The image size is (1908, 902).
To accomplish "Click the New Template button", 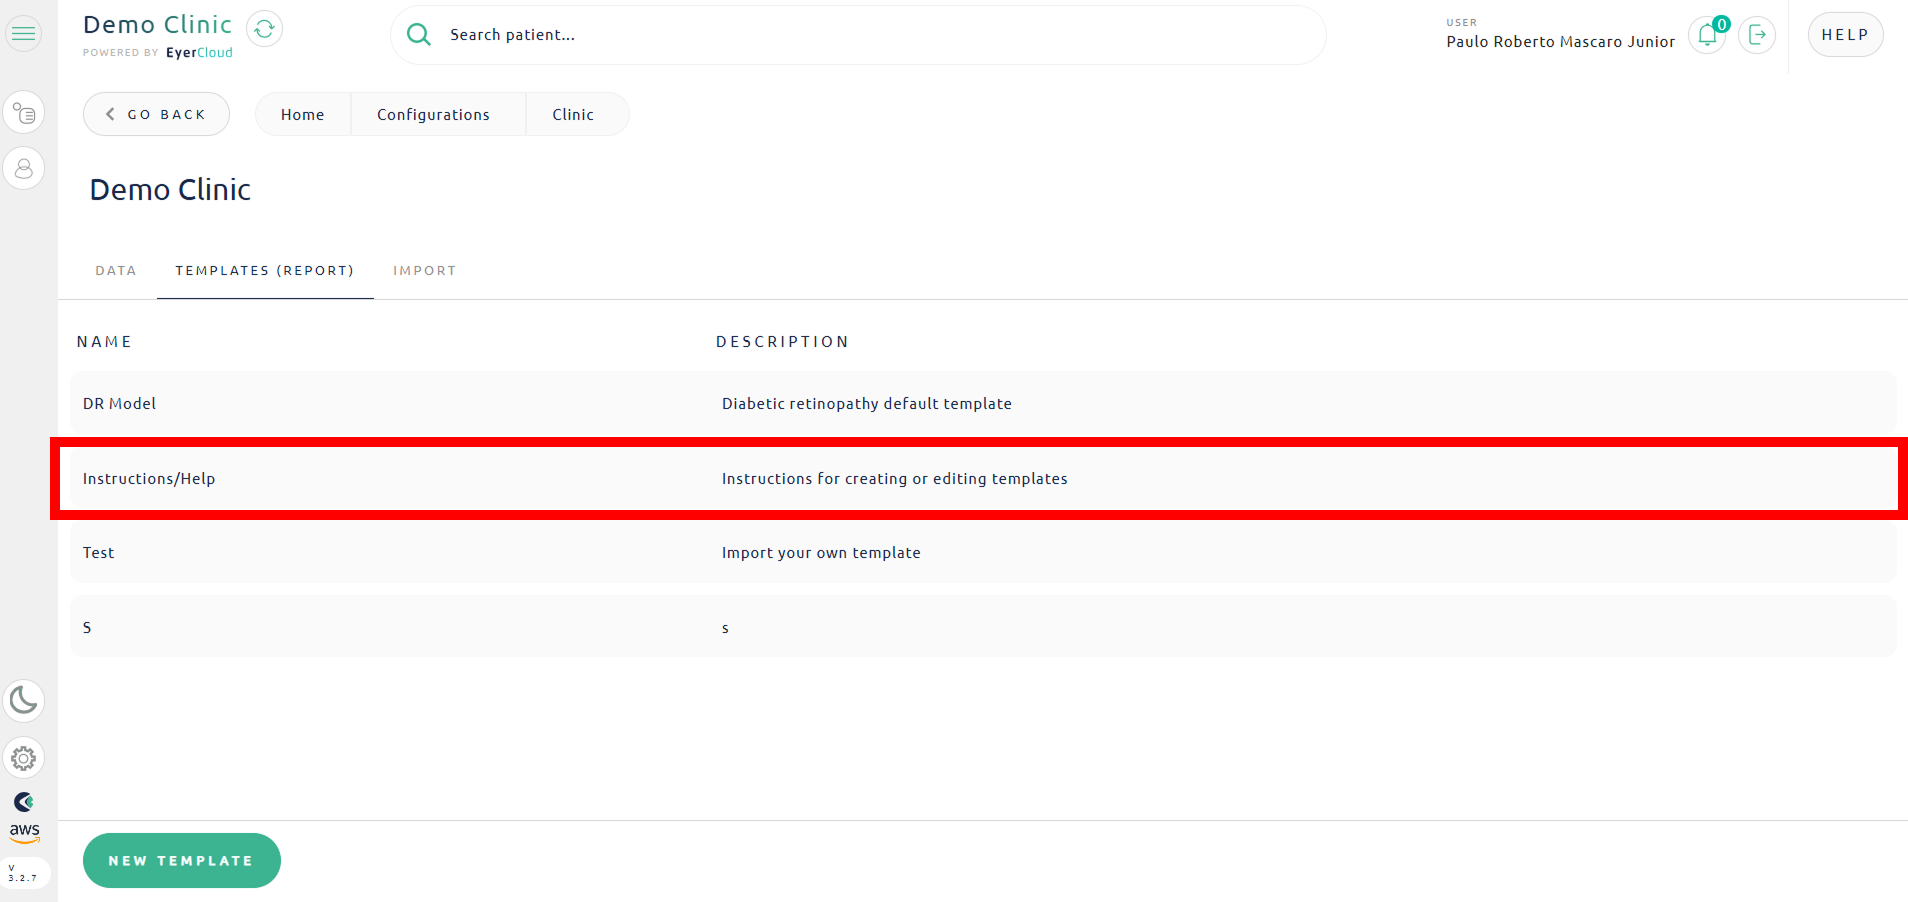I will point(181,860).
